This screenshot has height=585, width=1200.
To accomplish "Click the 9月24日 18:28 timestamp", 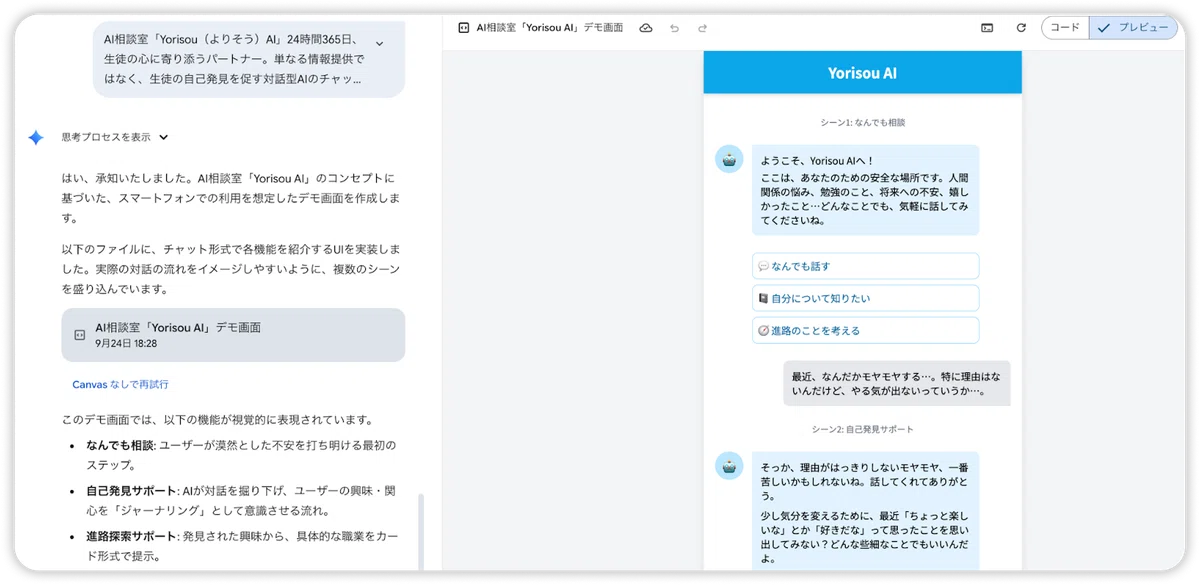I will coord(126,343).
